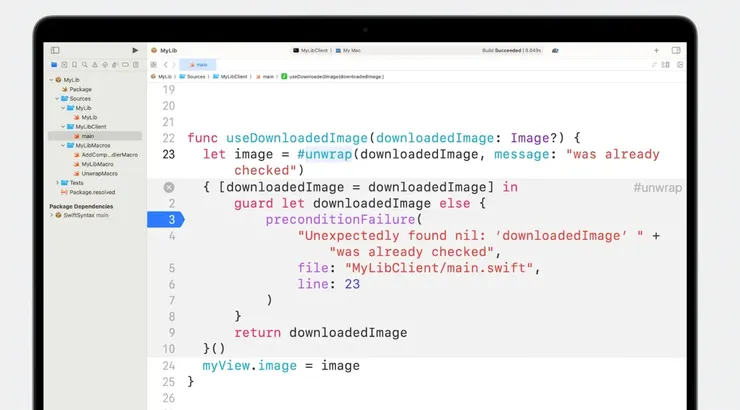Select the main editor tab

[198, 65]
